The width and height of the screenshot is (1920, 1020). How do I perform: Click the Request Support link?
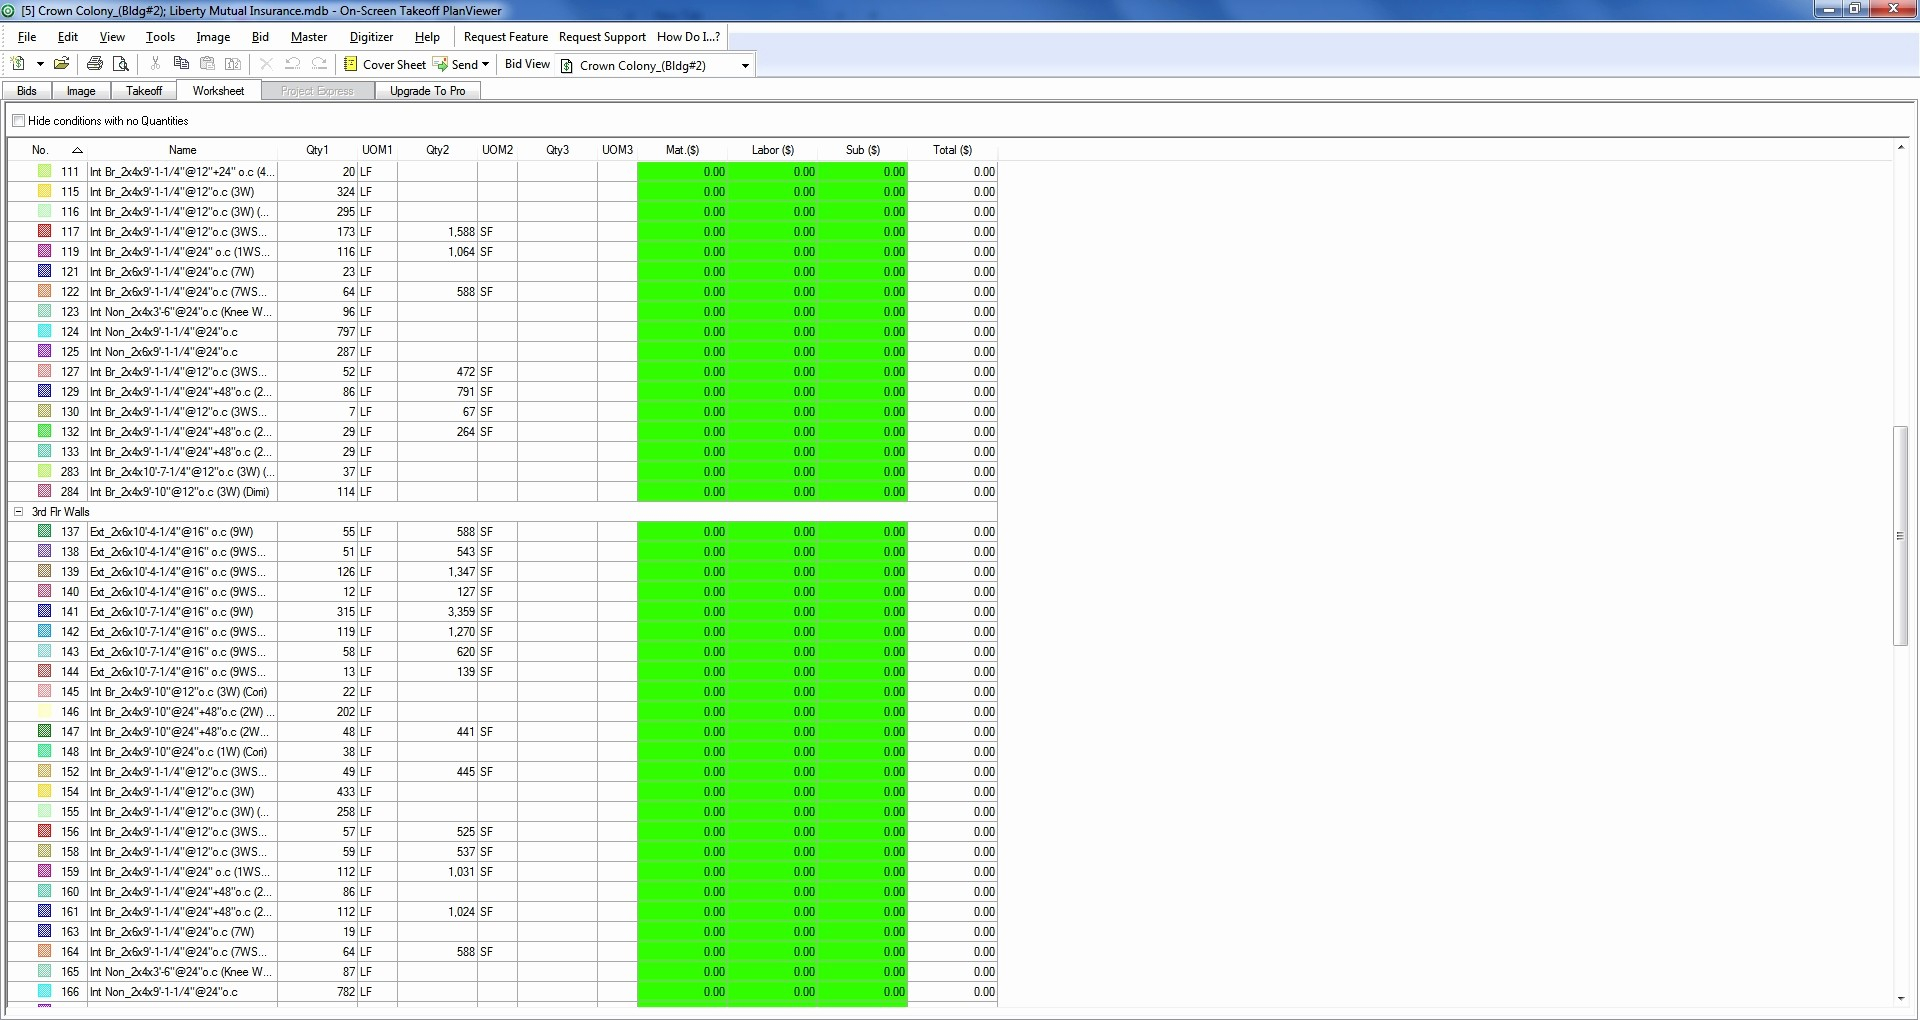[x=602, y=37]
